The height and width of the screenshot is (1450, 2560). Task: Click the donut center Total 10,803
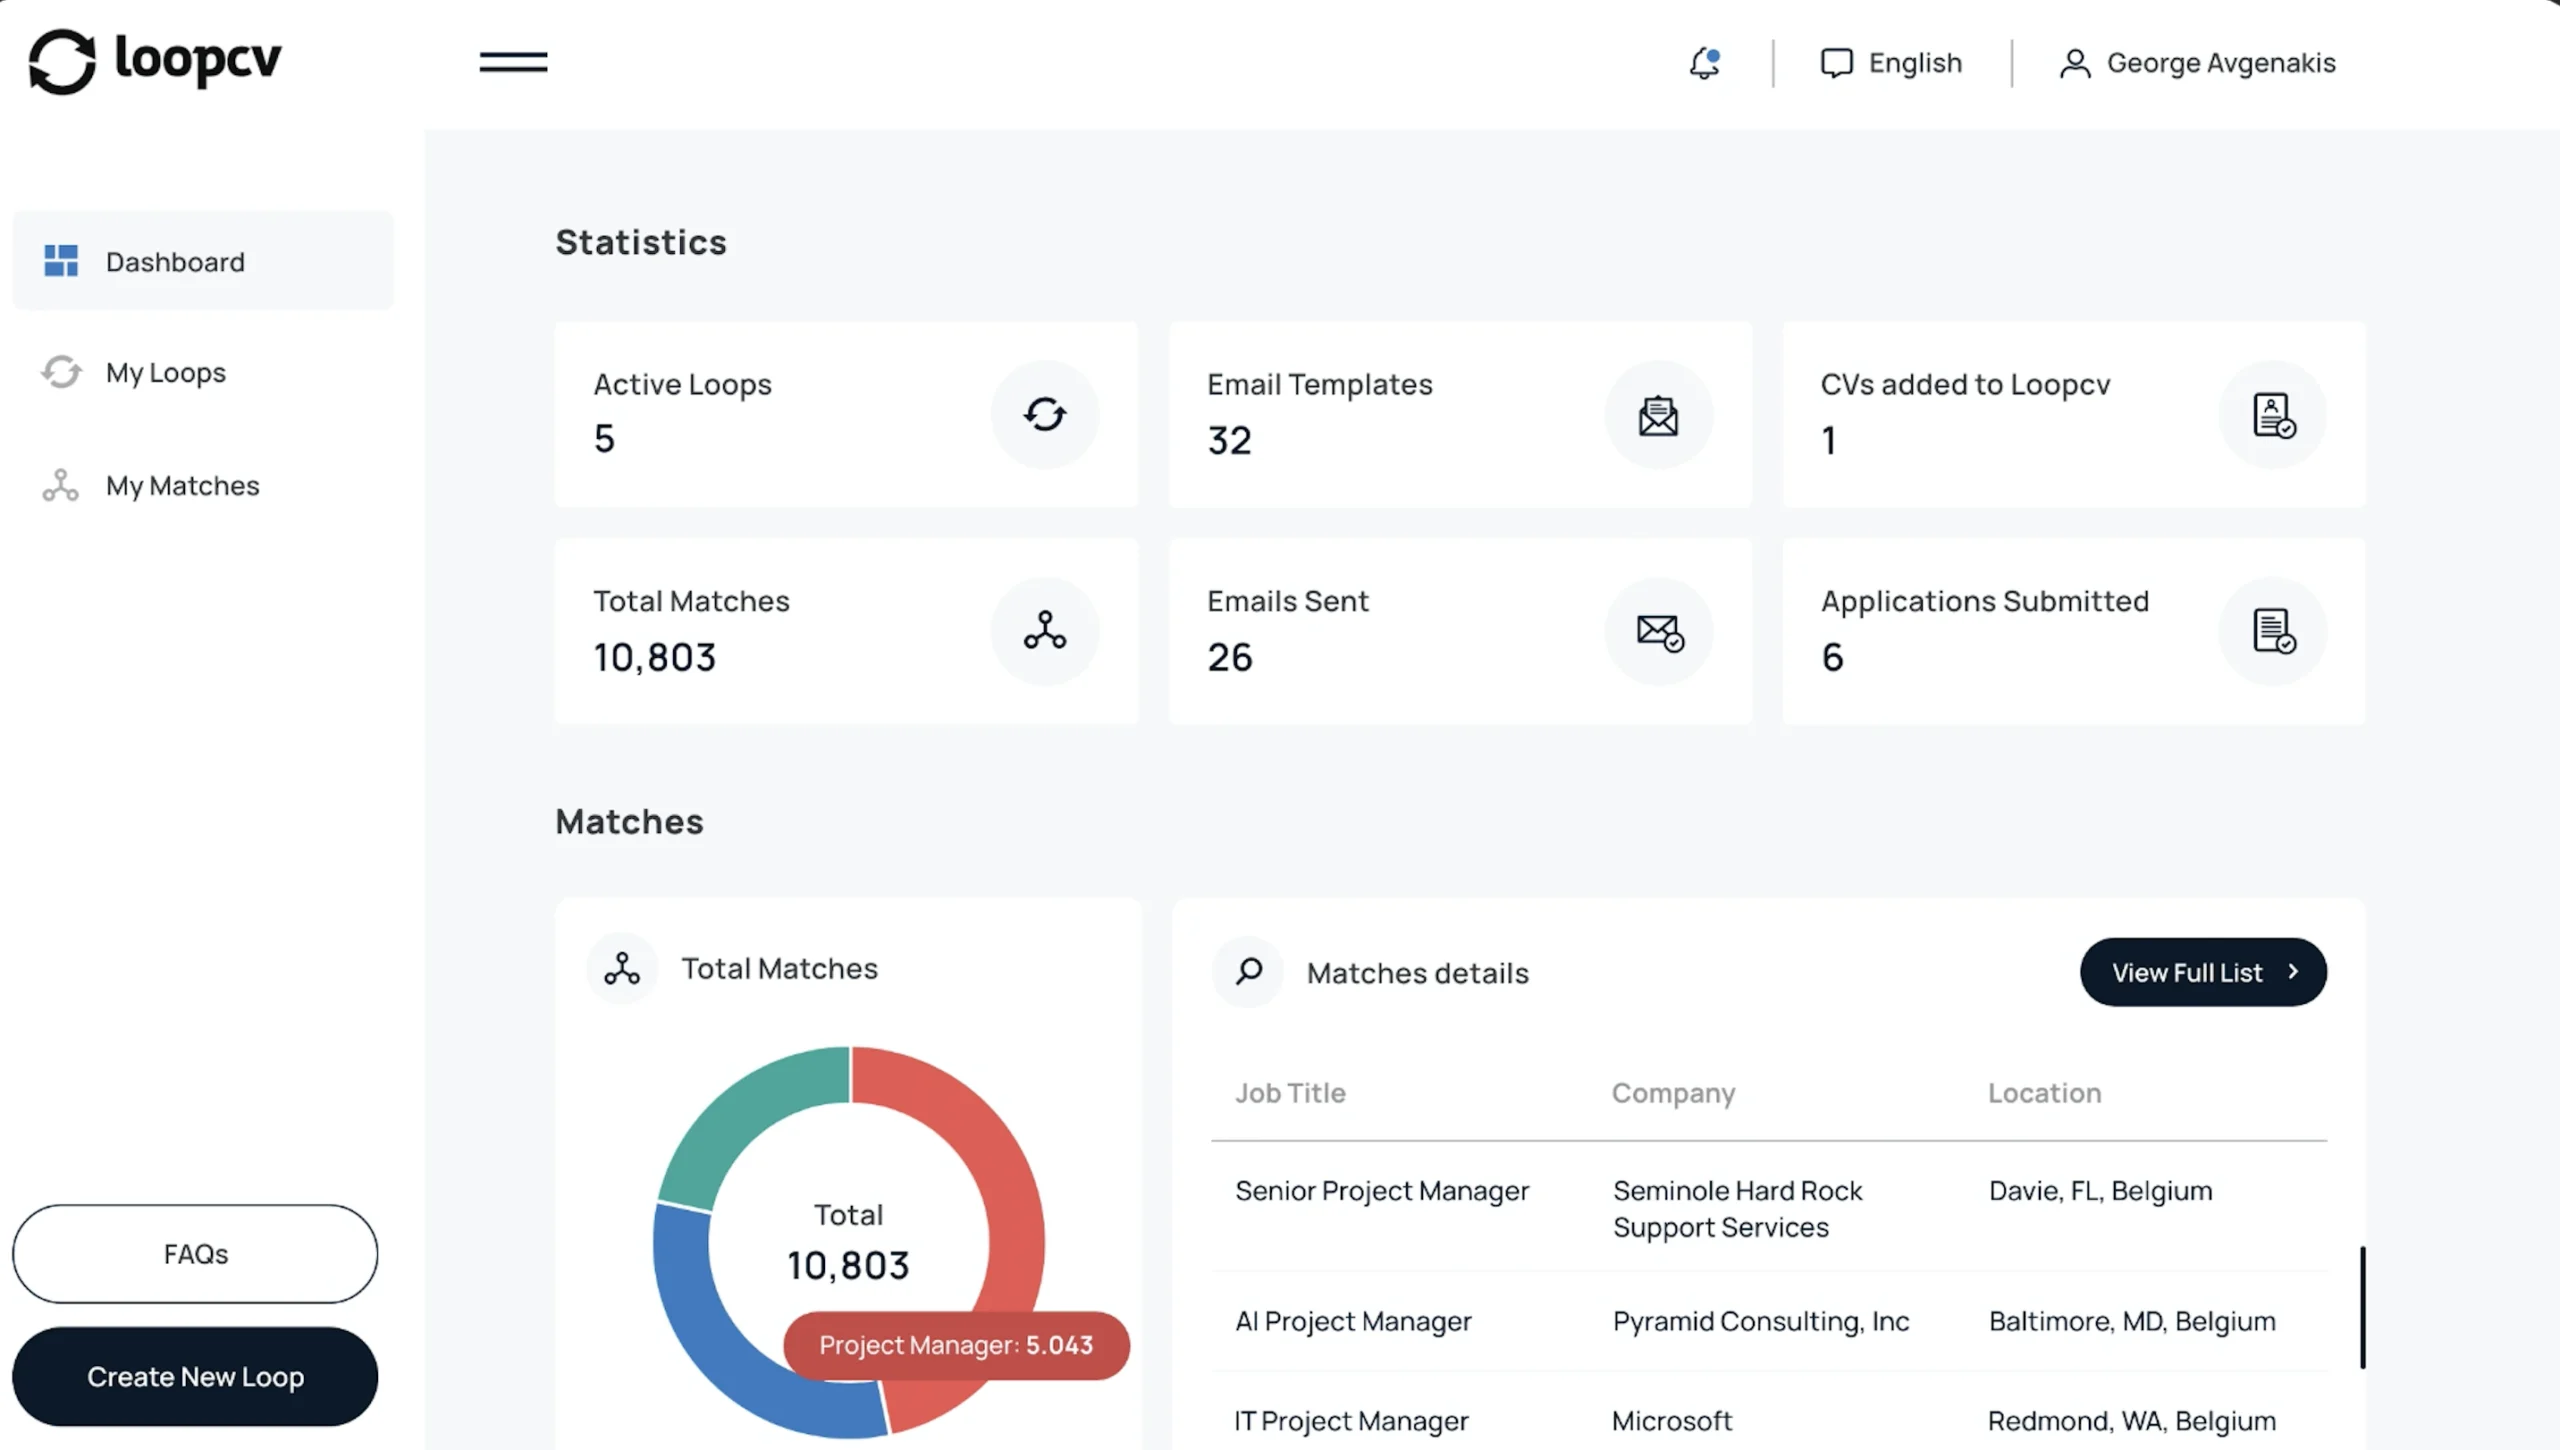pyautogui.click(x=848, y=1242)
